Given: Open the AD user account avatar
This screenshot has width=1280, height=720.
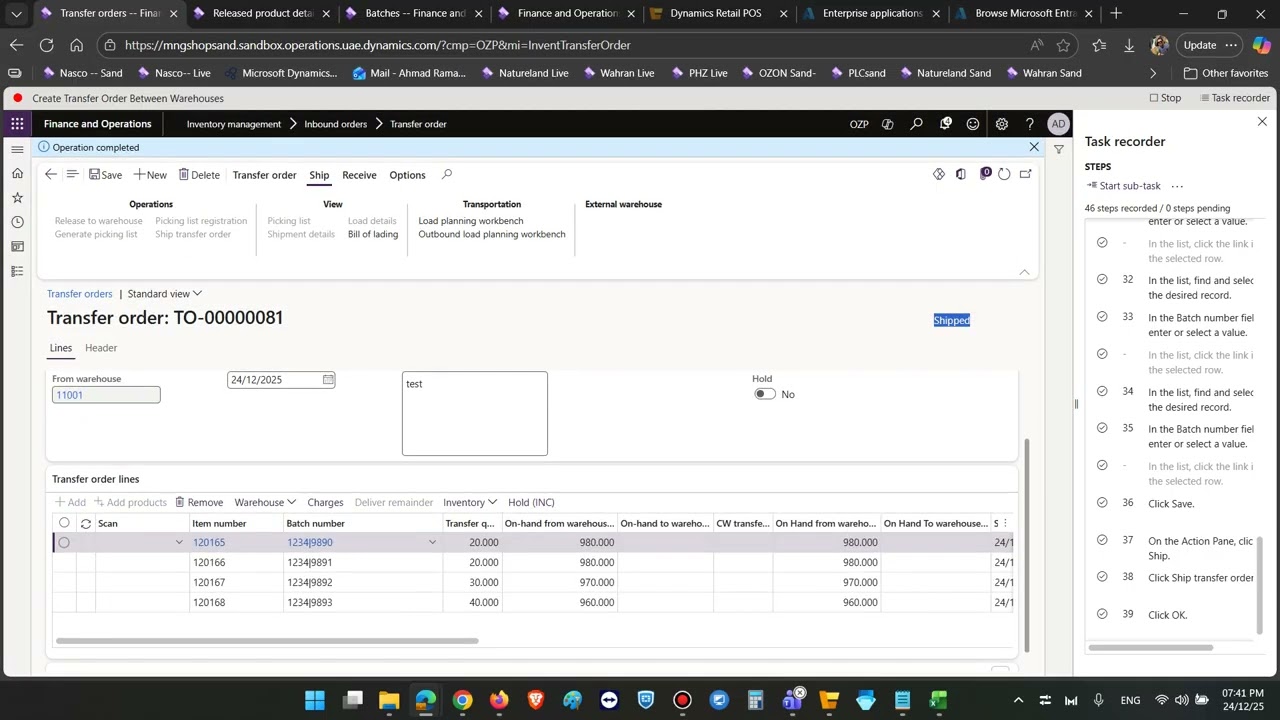Looking at the screenshot, I should [x=1058, y=124].
